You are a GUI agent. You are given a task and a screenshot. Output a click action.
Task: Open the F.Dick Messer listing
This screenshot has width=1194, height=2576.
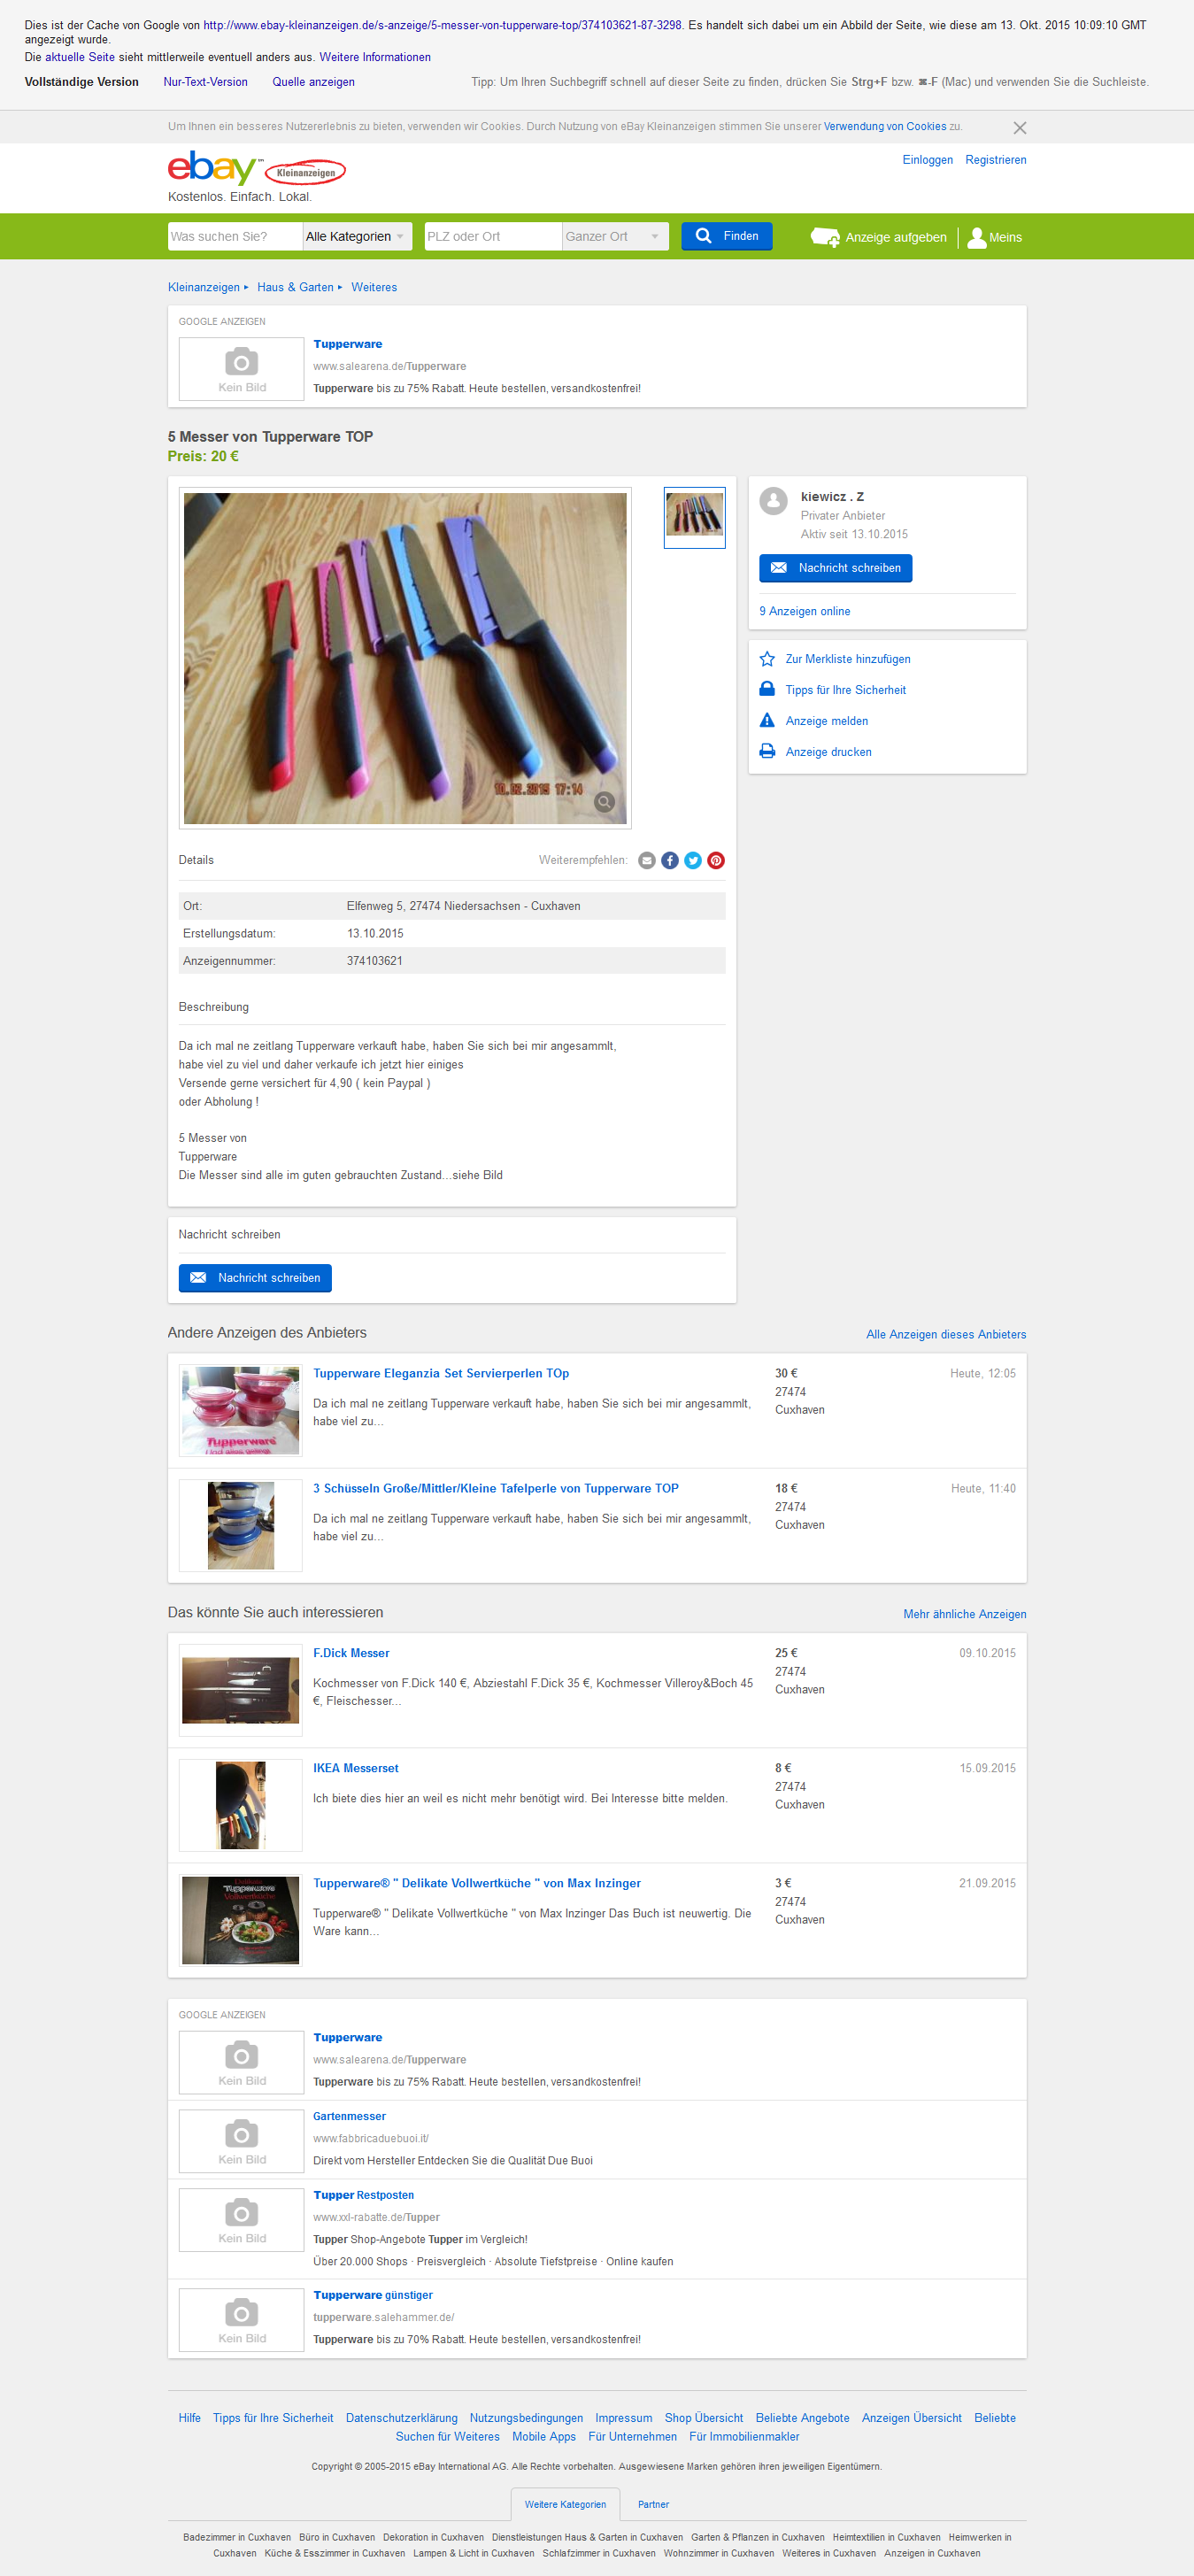click(x=351, y=1653)
